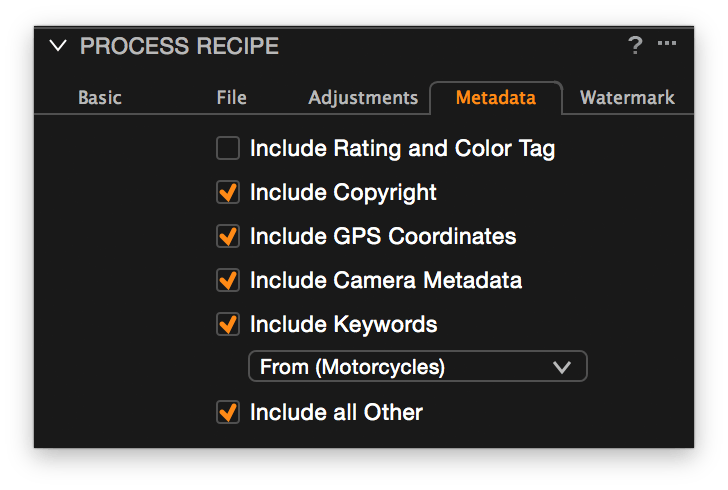Switch to the Basic tab
The width and height of the screenshot is (728, 490).
100,98
